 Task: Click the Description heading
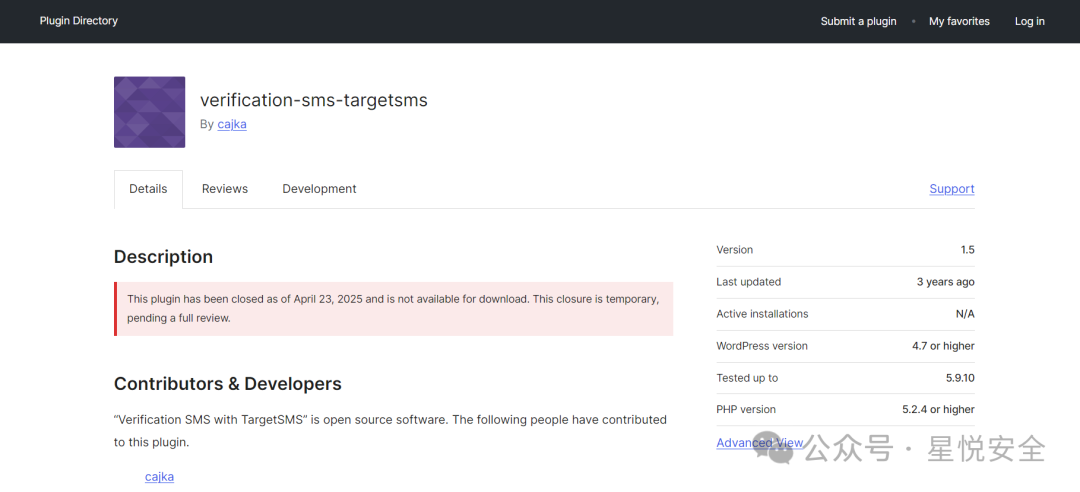coord(163,257)
